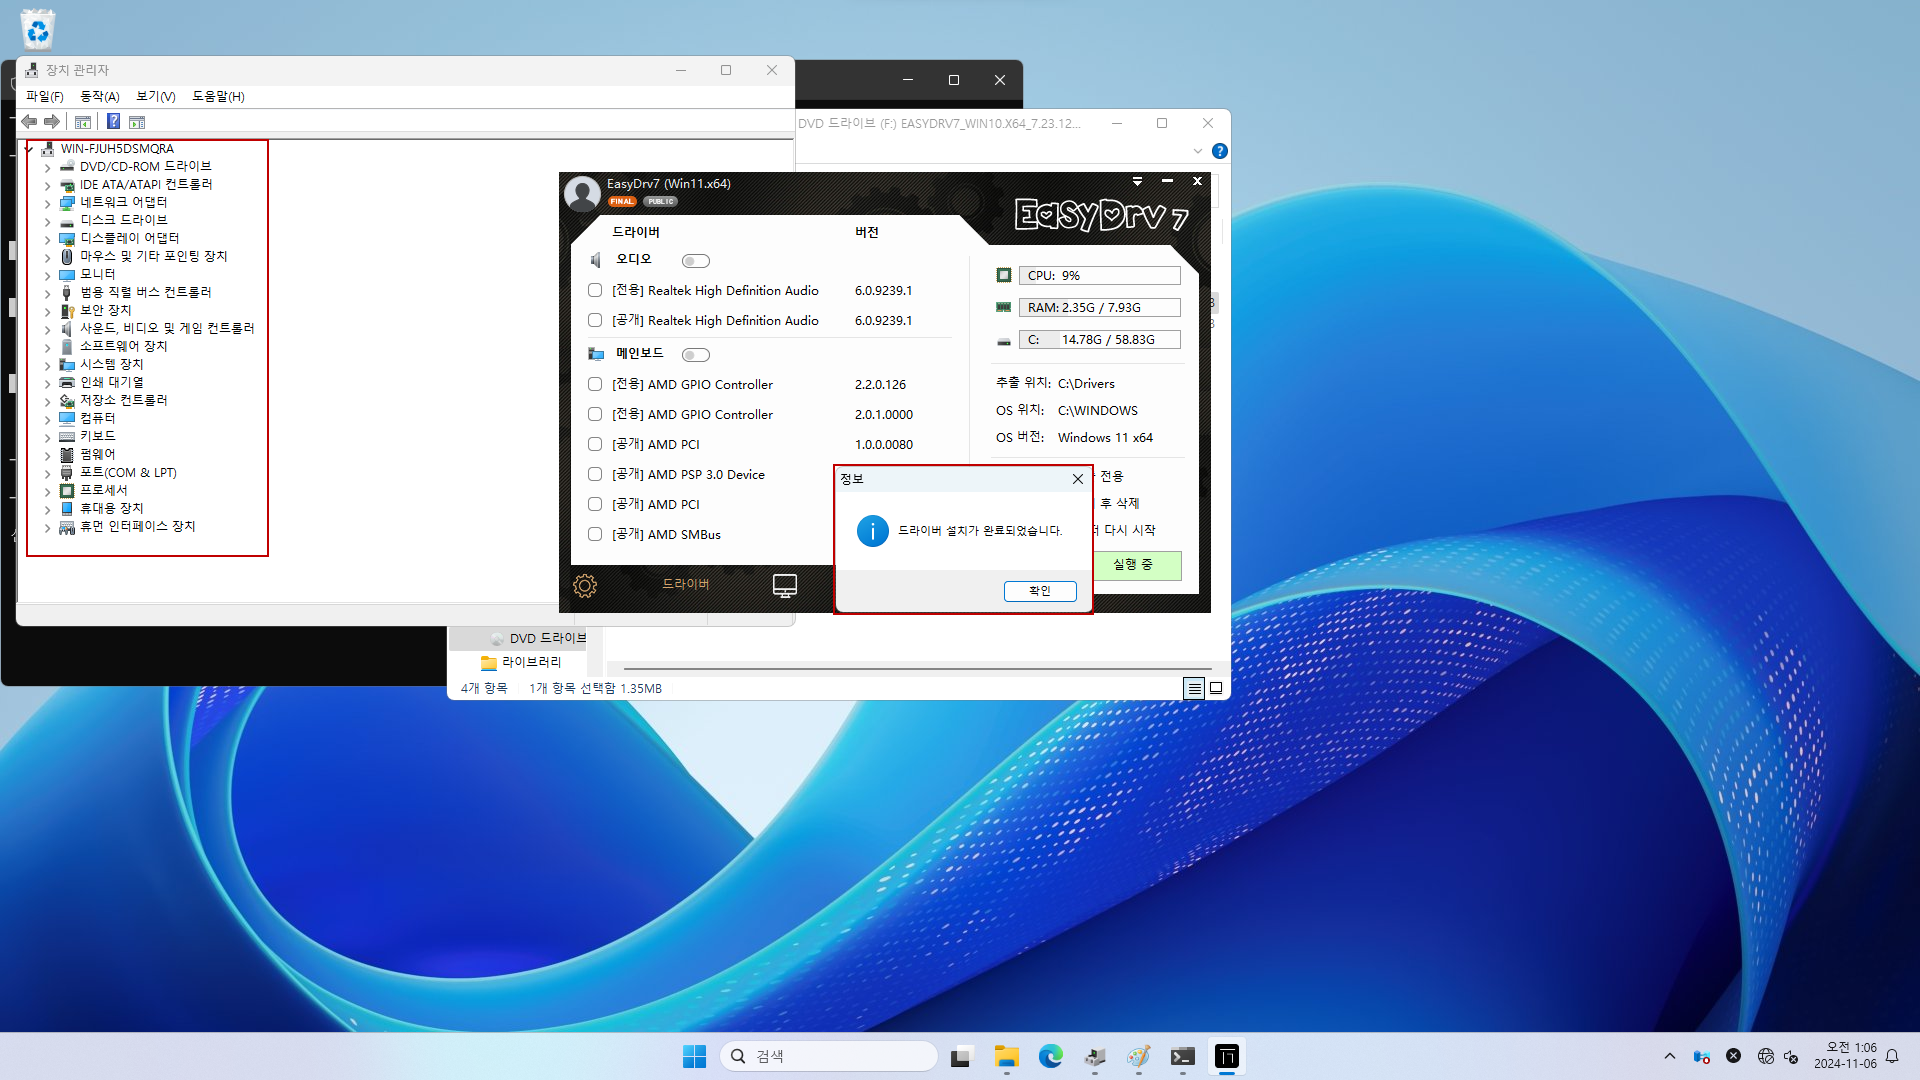
Task: Click Device Manager blue help icon
Action: coord(113,122)
